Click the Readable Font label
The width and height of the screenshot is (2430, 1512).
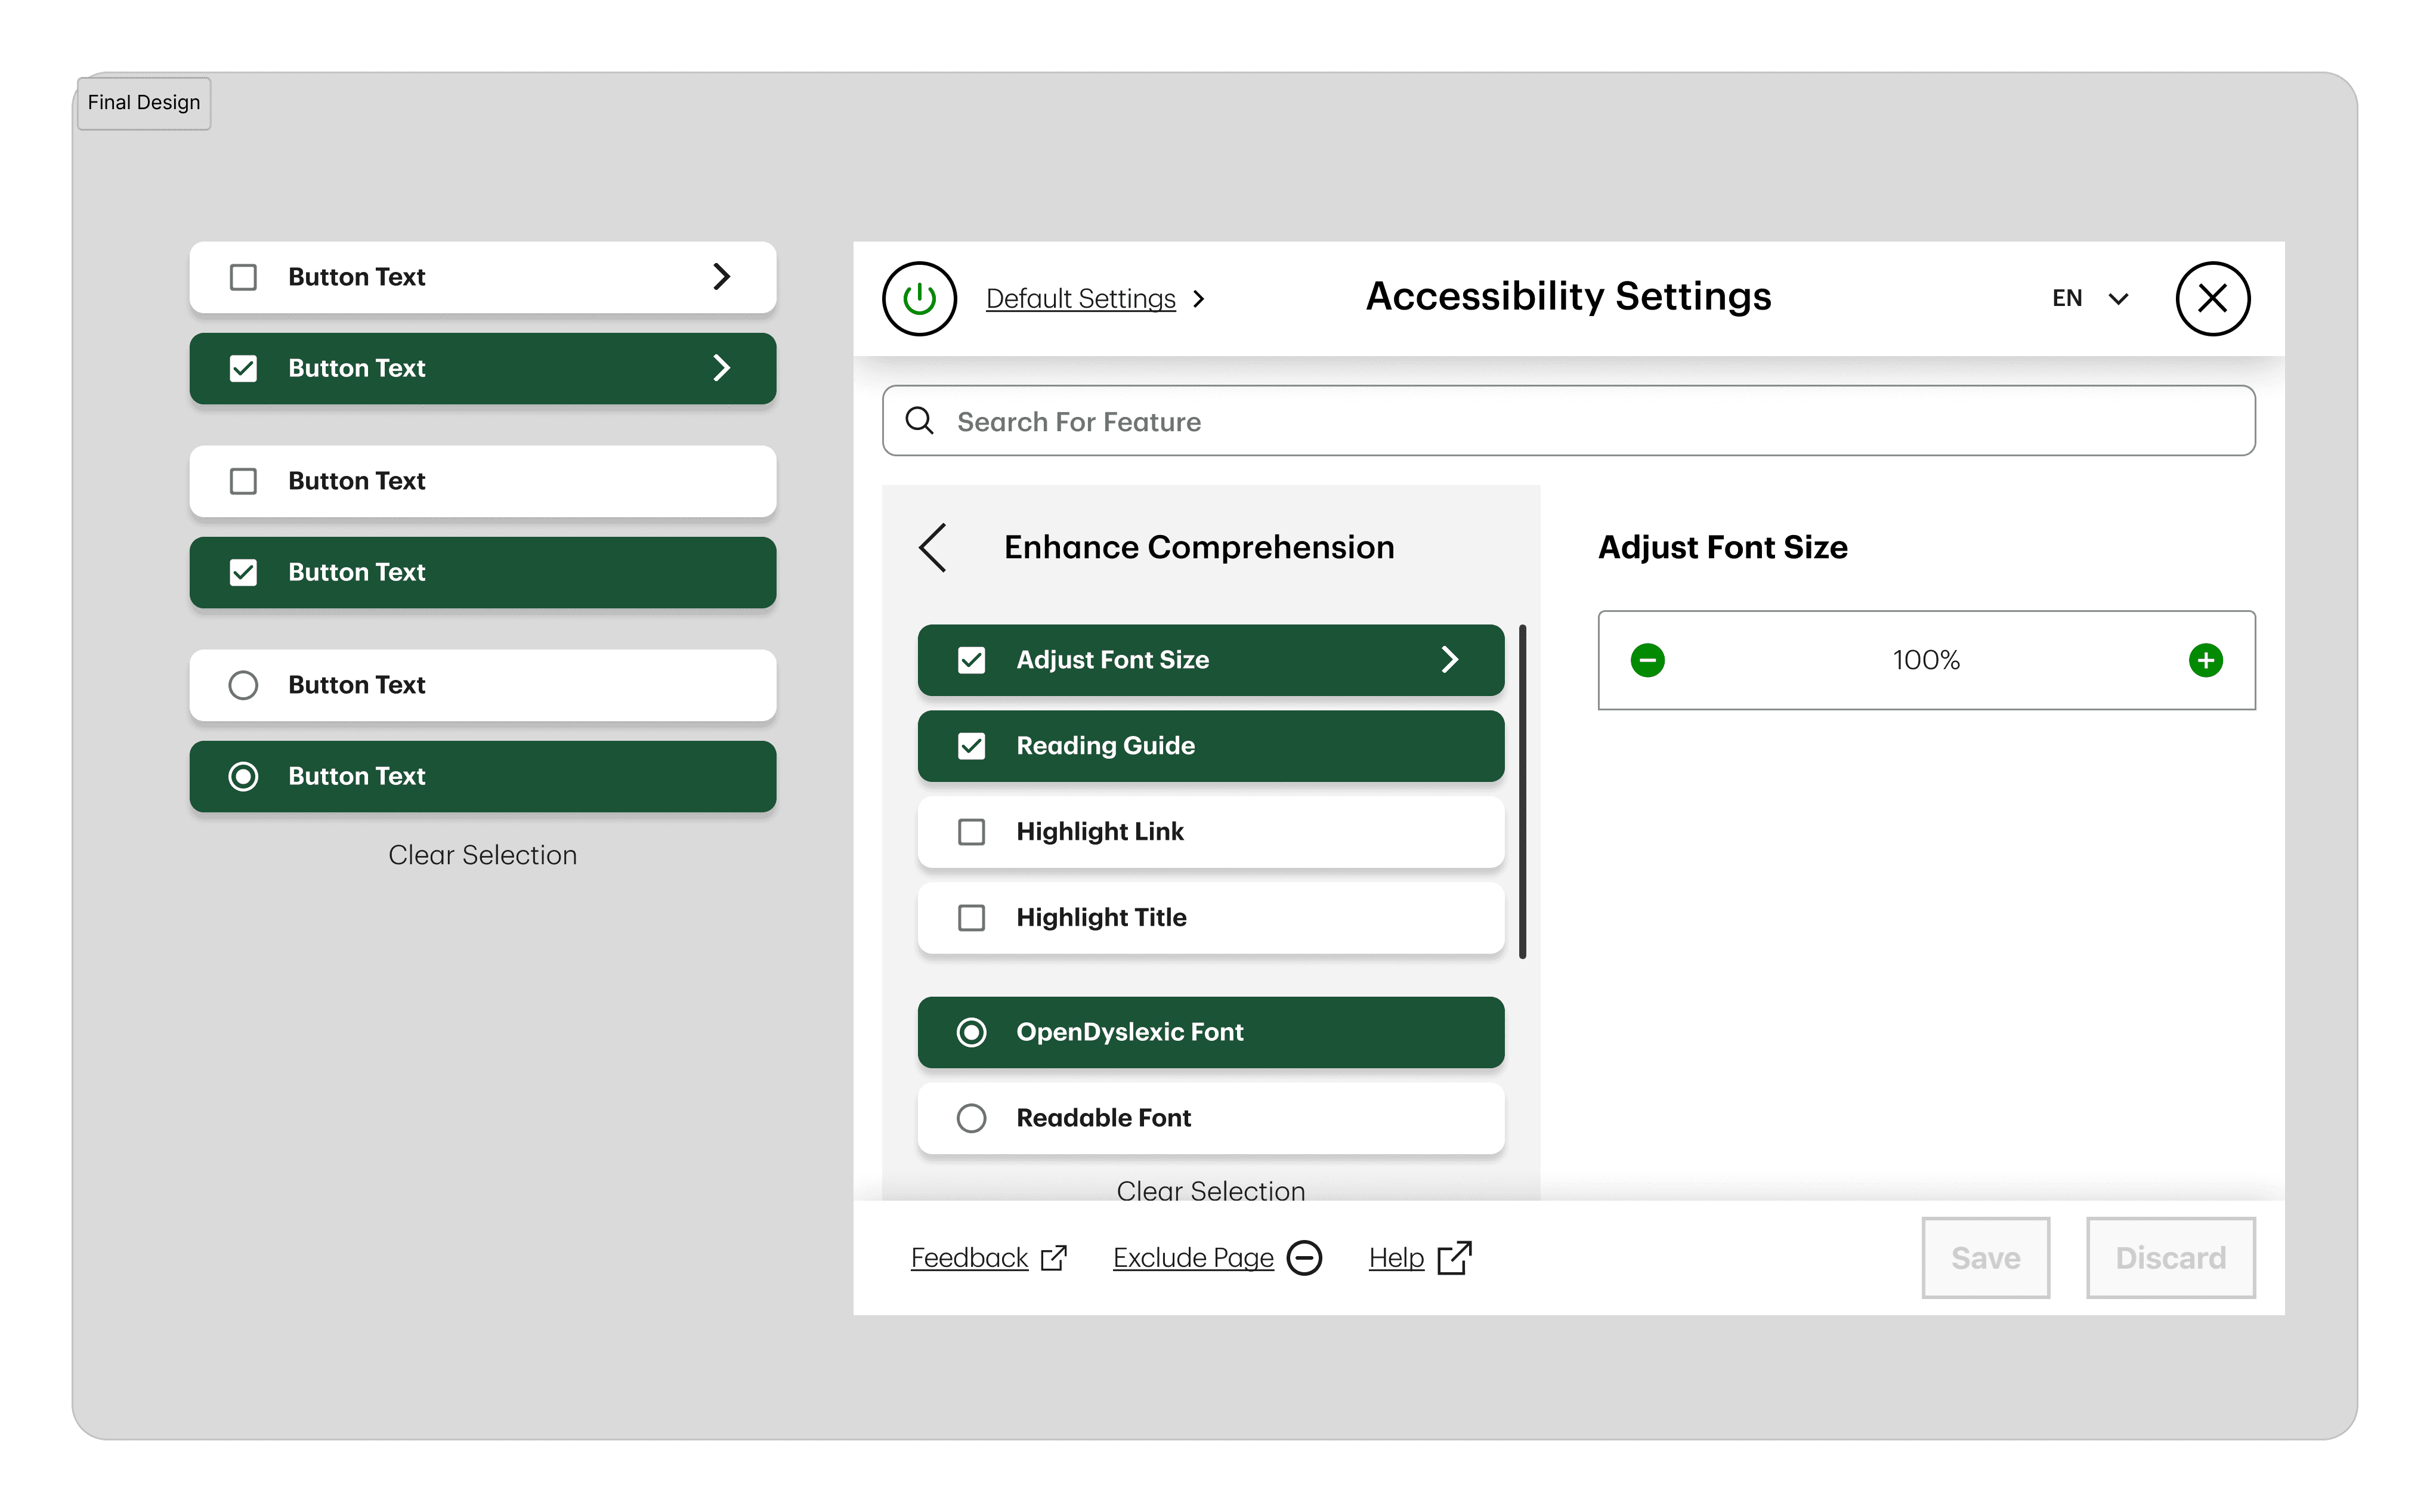[x=1103, y=1118]
